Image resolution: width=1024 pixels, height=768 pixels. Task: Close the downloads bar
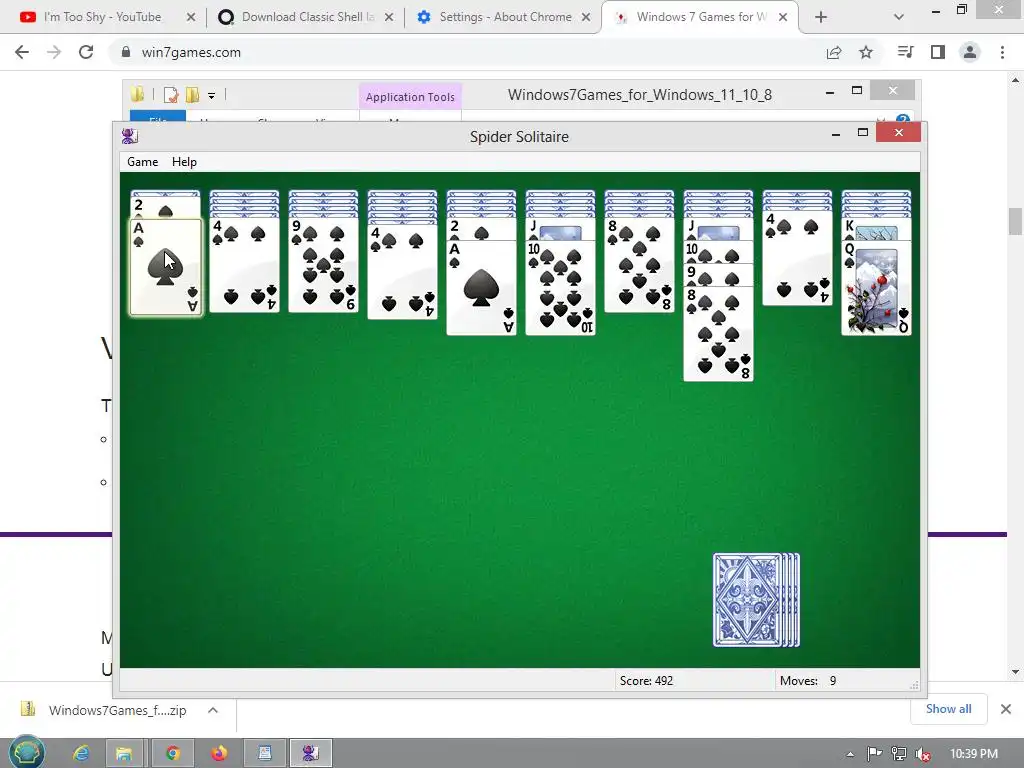pyautogui.click(x=1006, y=709)
